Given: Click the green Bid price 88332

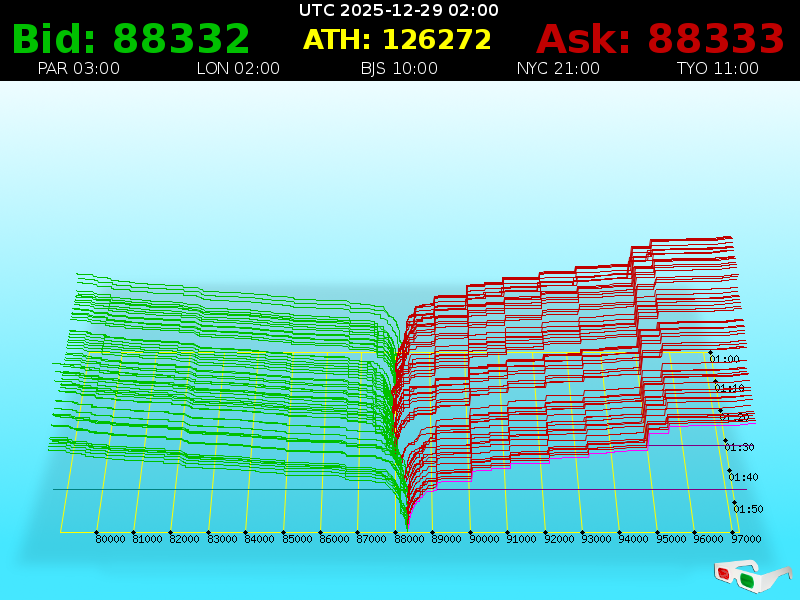Looking at the screenshot, I should tap(131, 39).
